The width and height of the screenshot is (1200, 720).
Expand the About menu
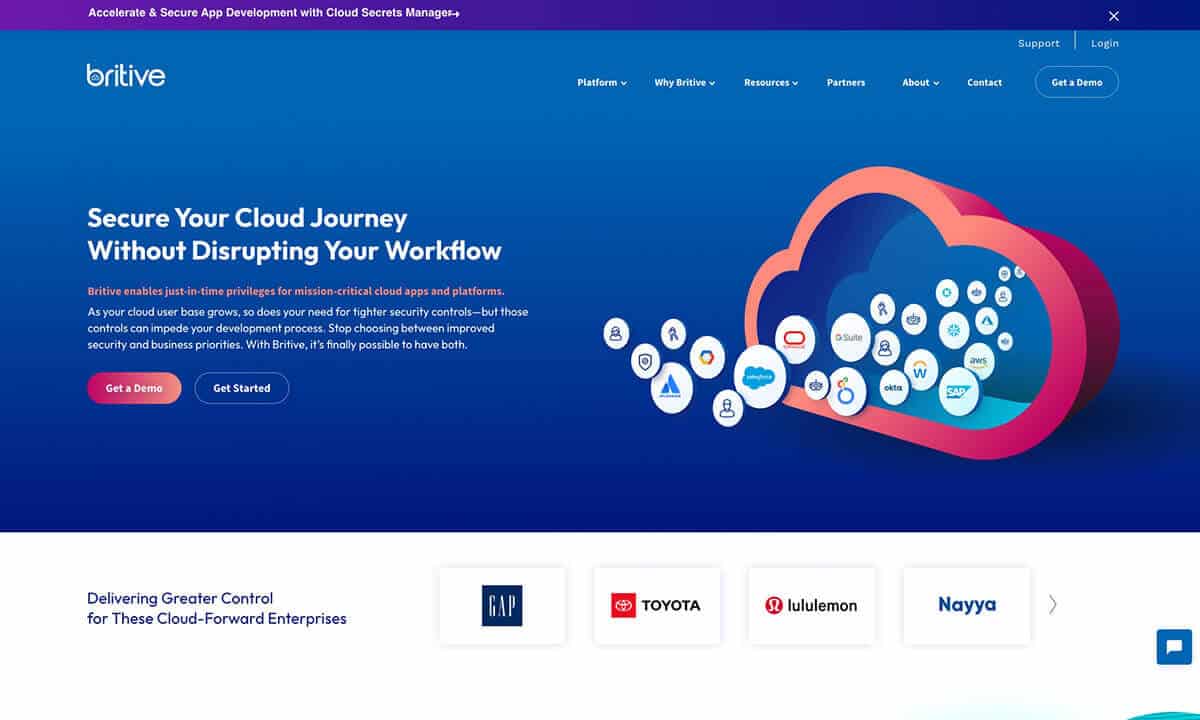(921, 83)
